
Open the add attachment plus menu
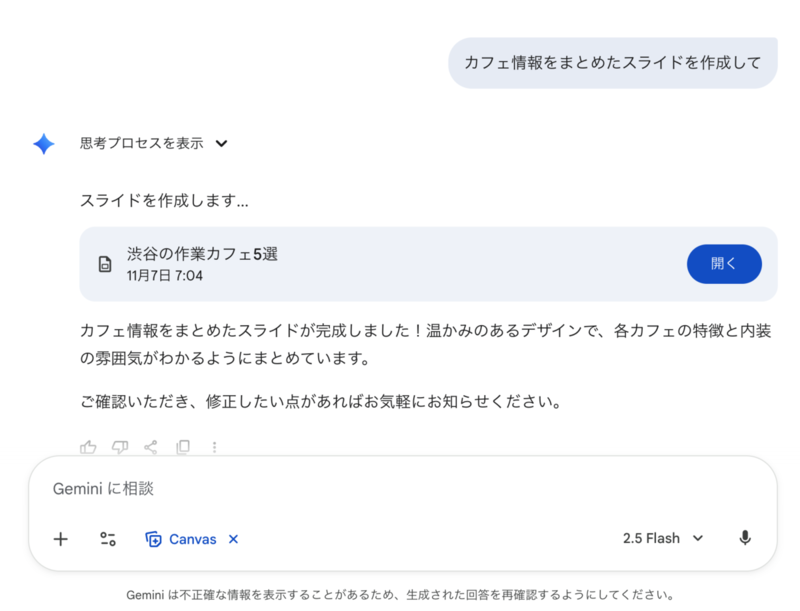60,538
